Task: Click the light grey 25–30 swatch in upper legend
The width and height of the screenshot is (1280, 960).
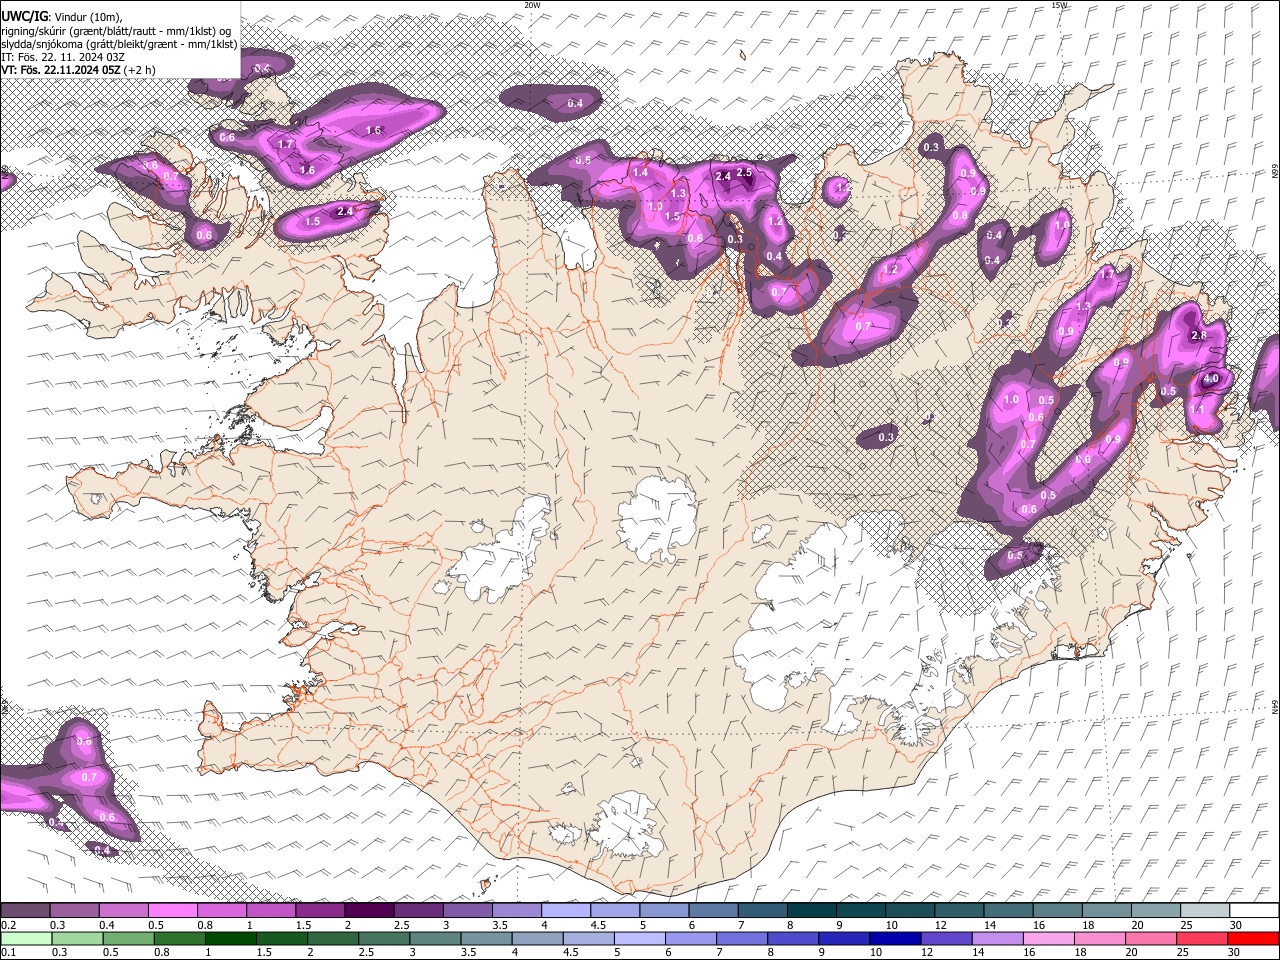Action: tap(1205, 911)
